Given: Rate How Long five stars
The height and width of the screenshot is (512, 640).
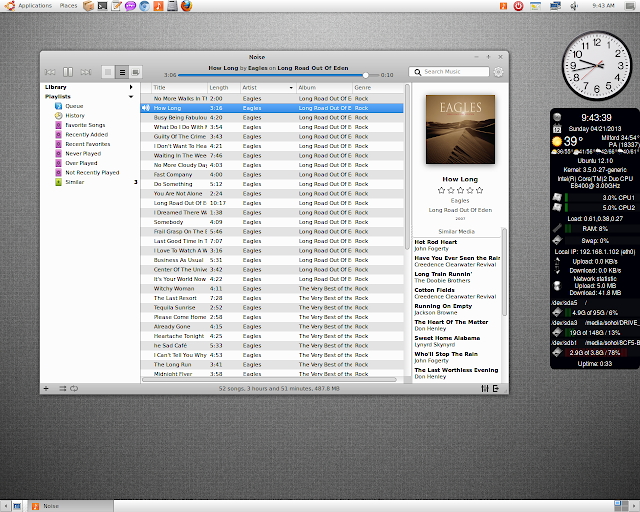Looking at the screenshot, I should 480,190.
